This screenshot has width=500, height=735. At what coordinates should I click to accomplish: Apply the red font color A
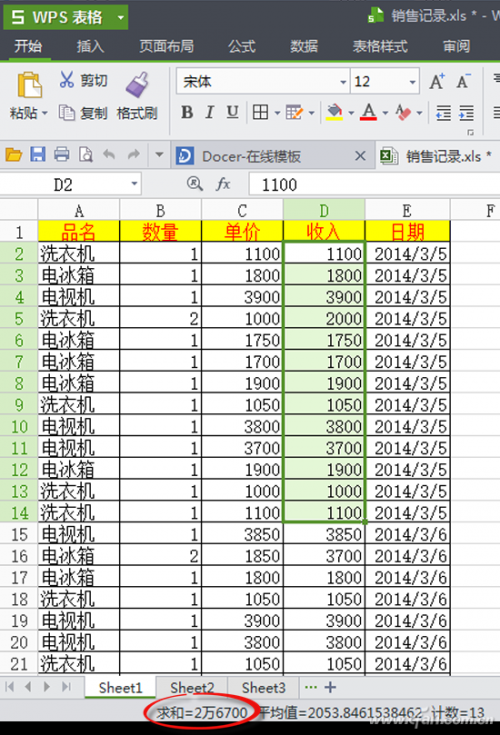pos(368,112)
